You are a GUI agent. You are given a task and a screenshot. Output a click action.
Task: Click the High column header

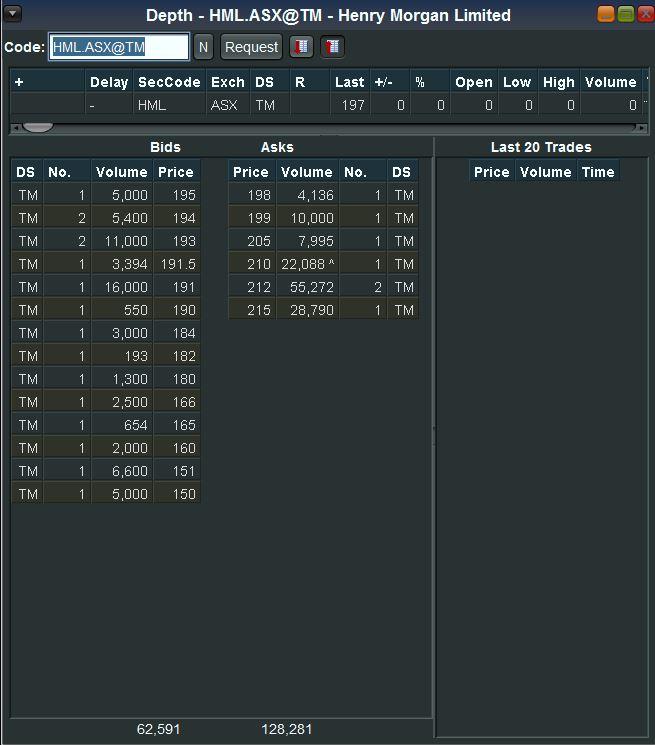click(559, 82)
